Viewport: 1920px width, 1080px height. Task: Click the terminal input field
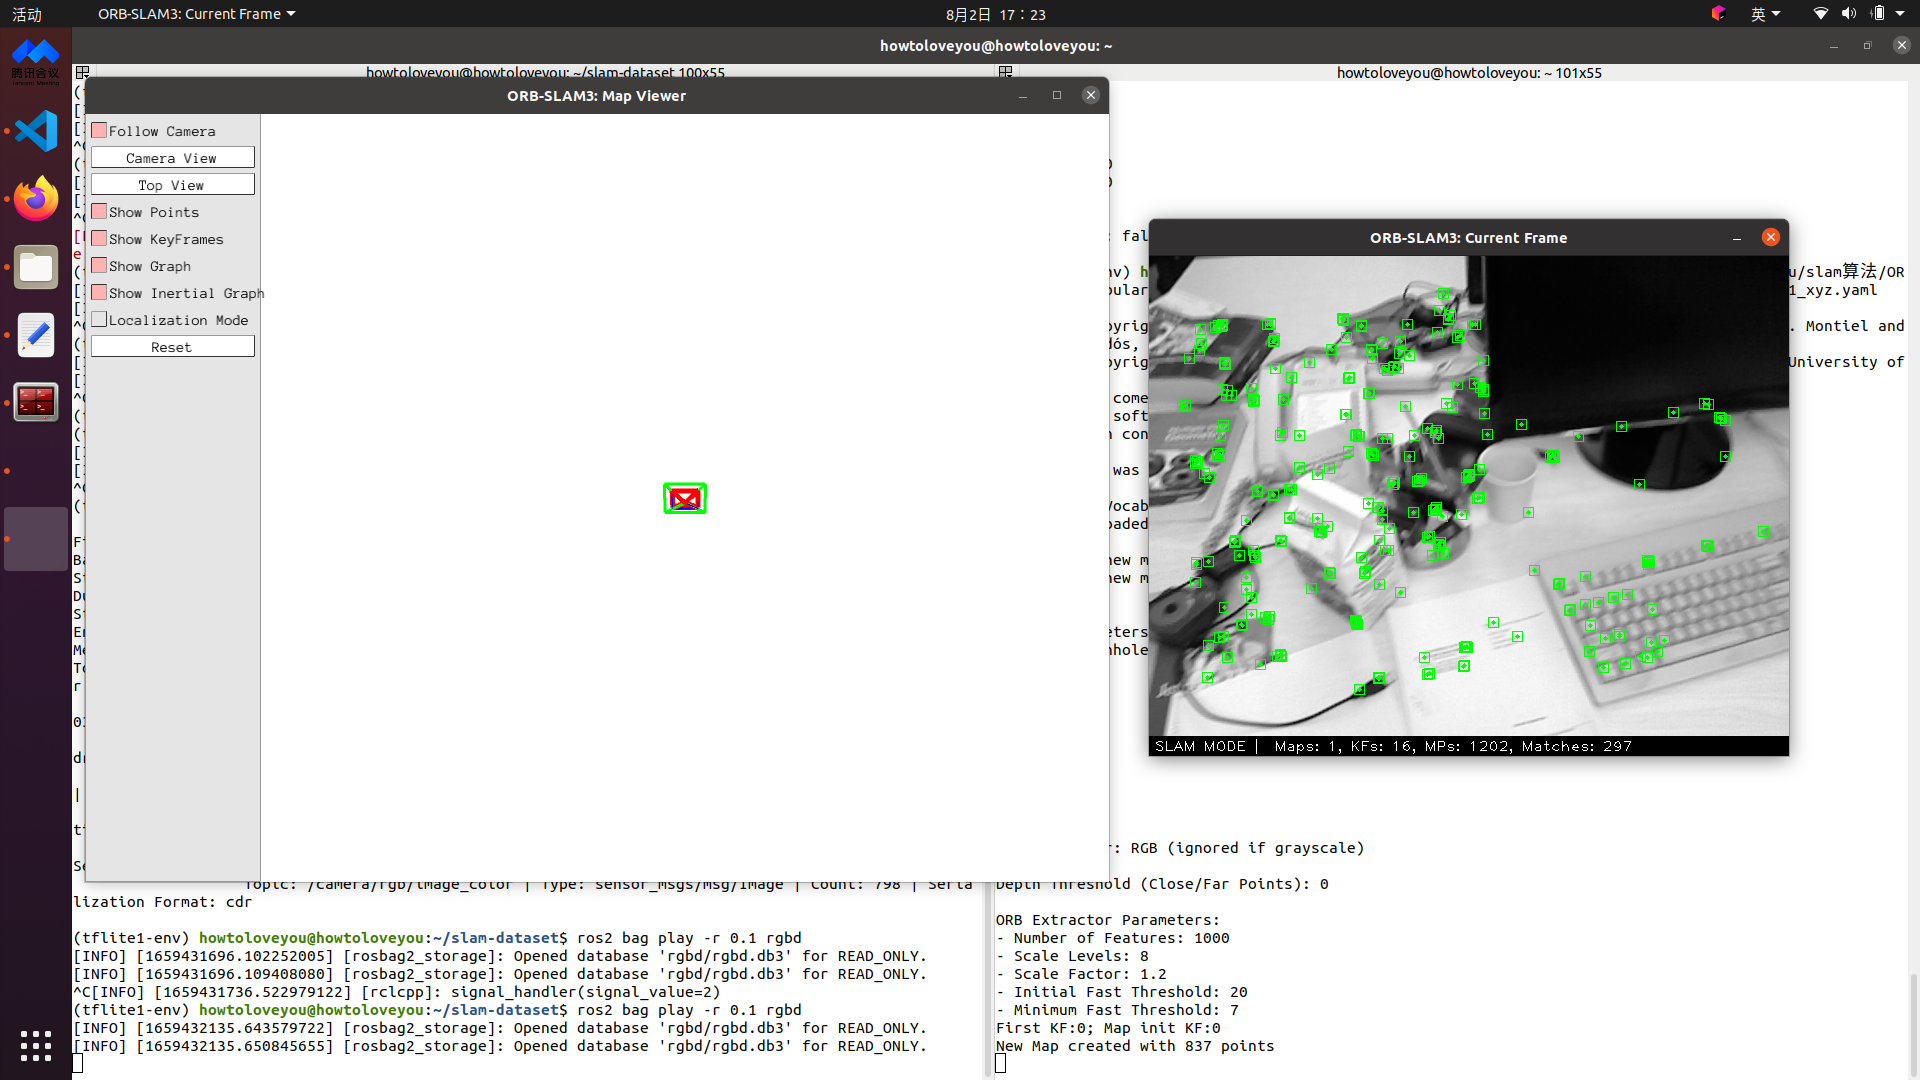pyautogui.click(x=83, y=1063)
